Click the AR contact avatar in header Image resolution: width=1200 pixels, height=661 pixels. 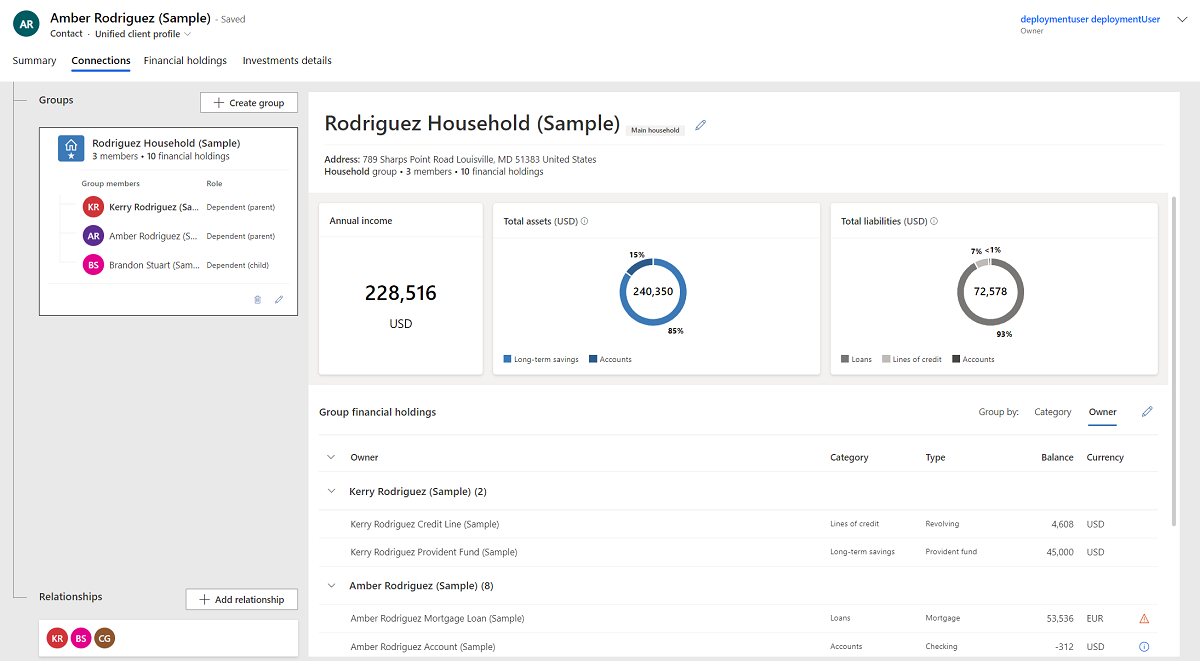(x=26, y=25)
